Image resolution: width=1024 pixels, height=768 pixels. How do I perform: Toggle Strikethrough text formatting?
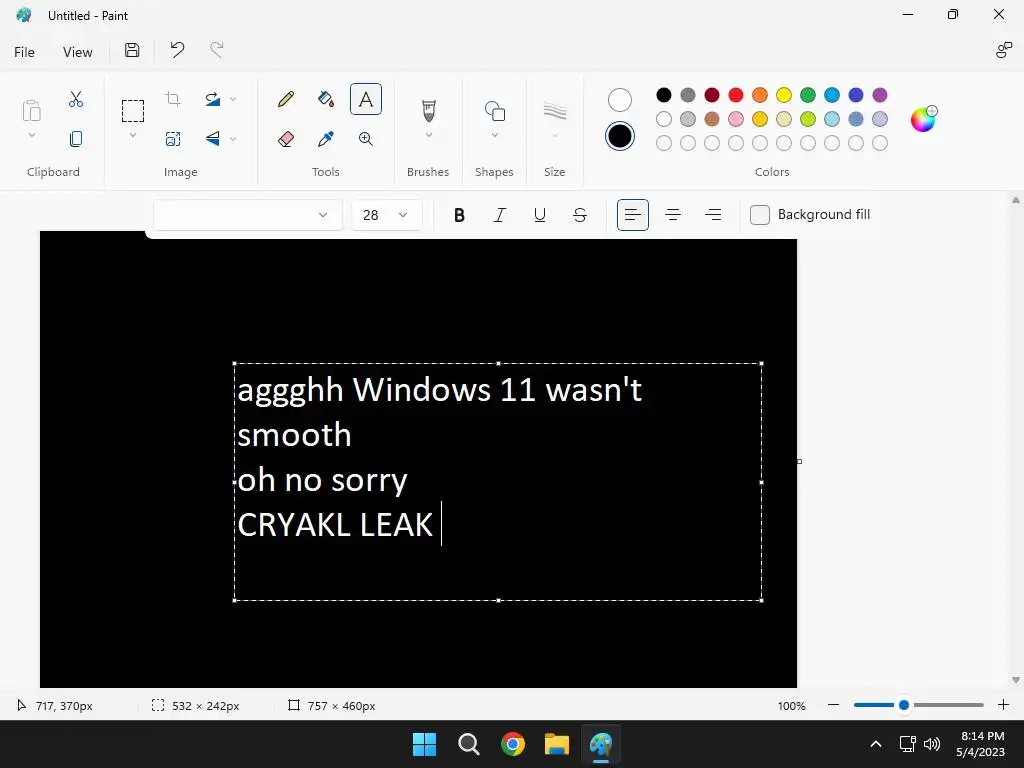(x=580, y=215)
